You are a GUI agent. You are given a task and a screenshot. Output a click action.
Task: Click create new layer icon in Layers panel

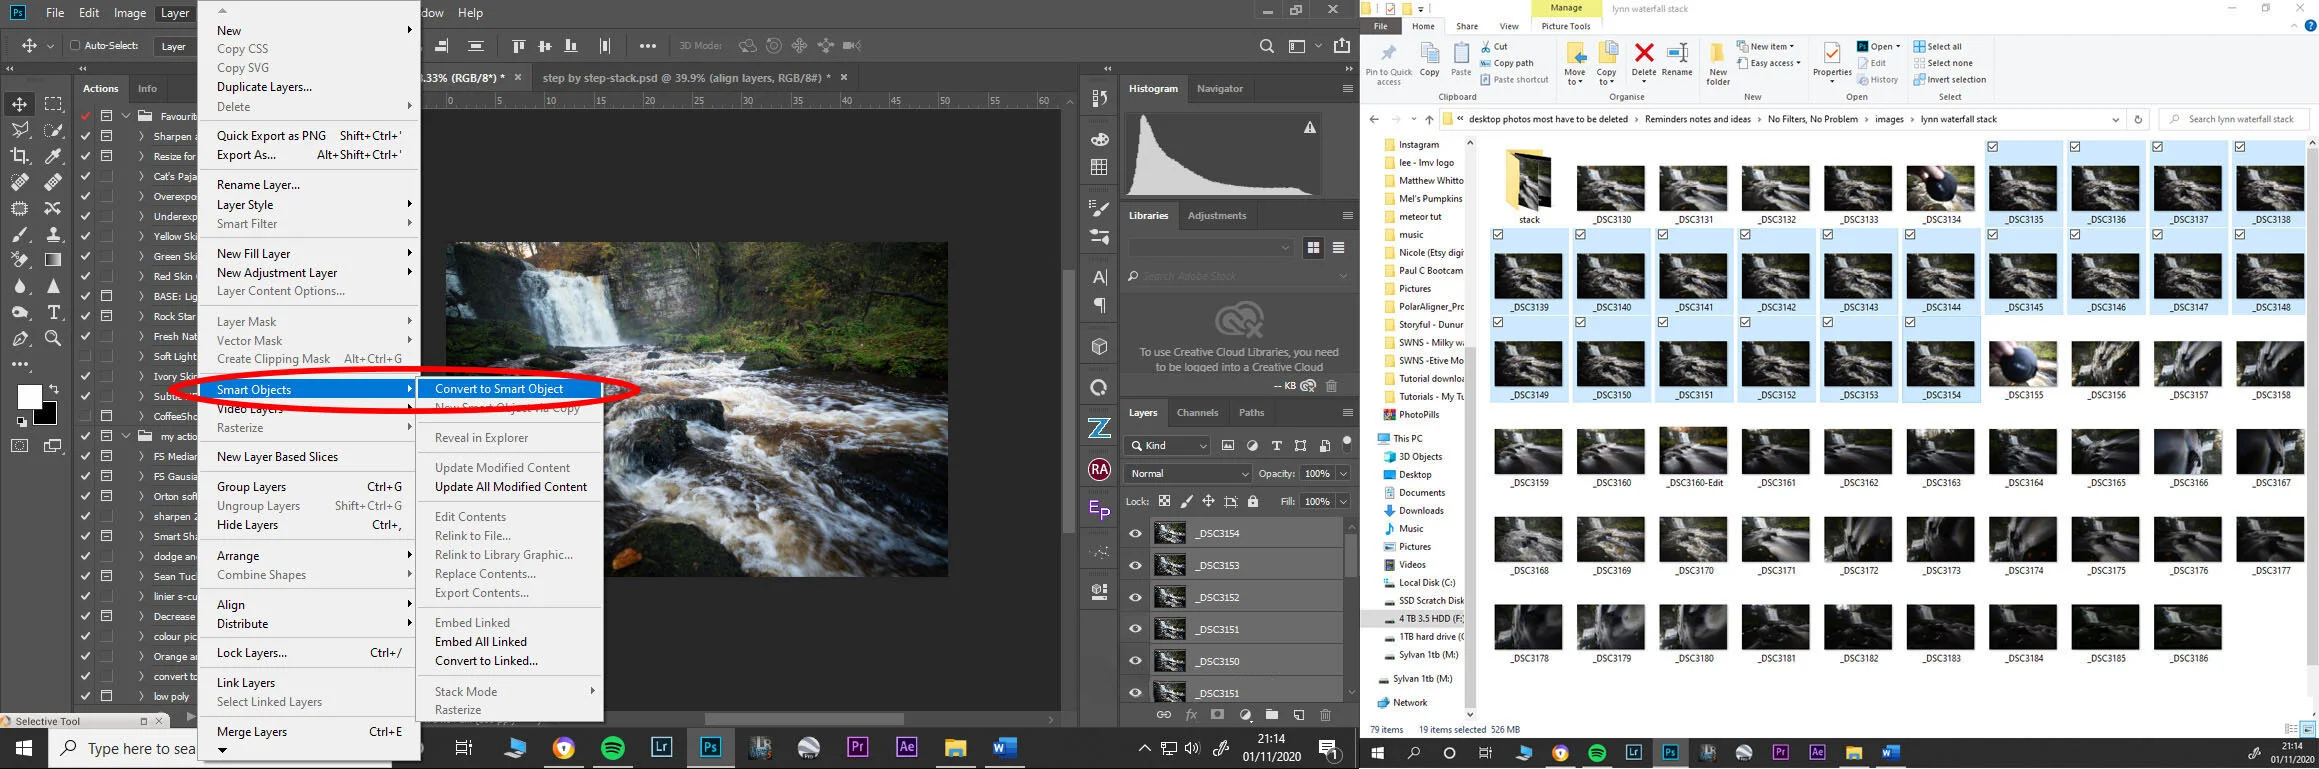coord(1298,715)
